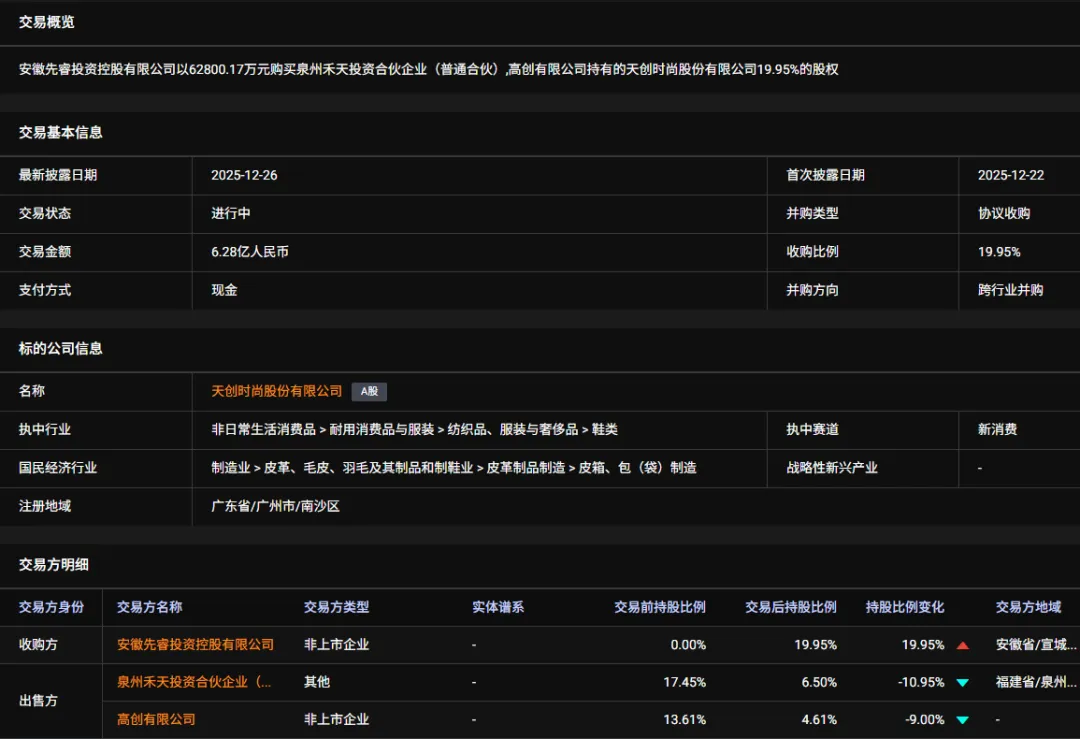Image resolution: width=1080 pixels, height=739 pixels.
Task: Click the 非上市企业 type cell for 高创有限公司
Action: 337,719
